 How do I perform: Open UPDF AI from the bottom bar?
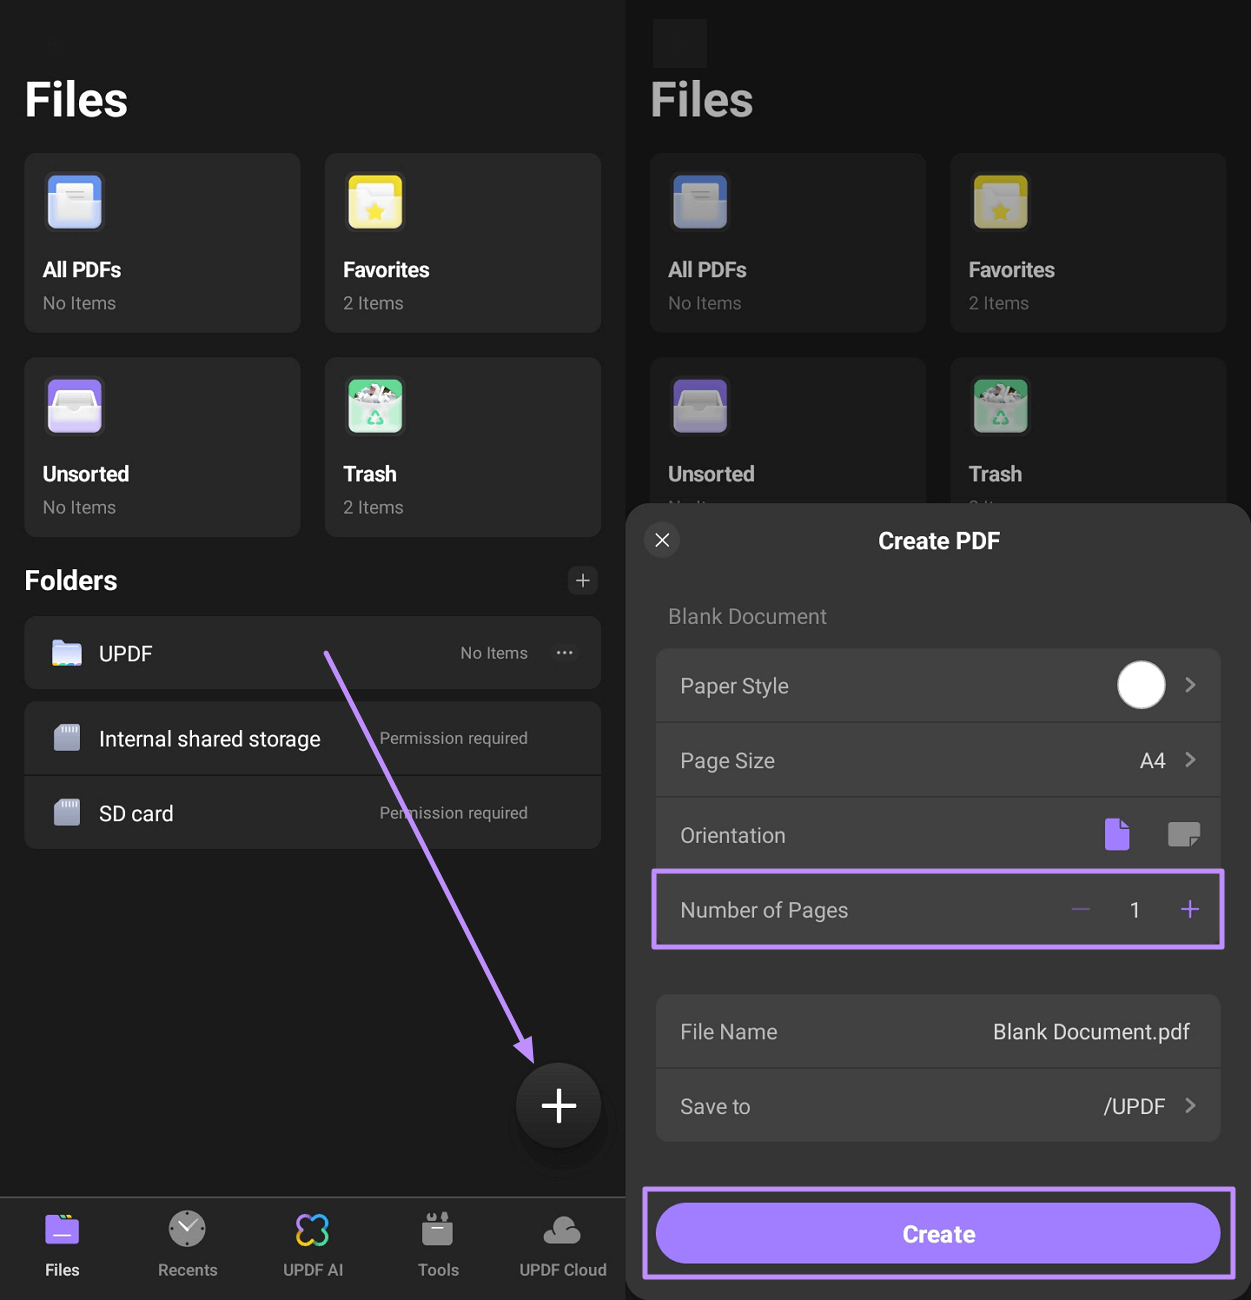tap(312, 1243)
